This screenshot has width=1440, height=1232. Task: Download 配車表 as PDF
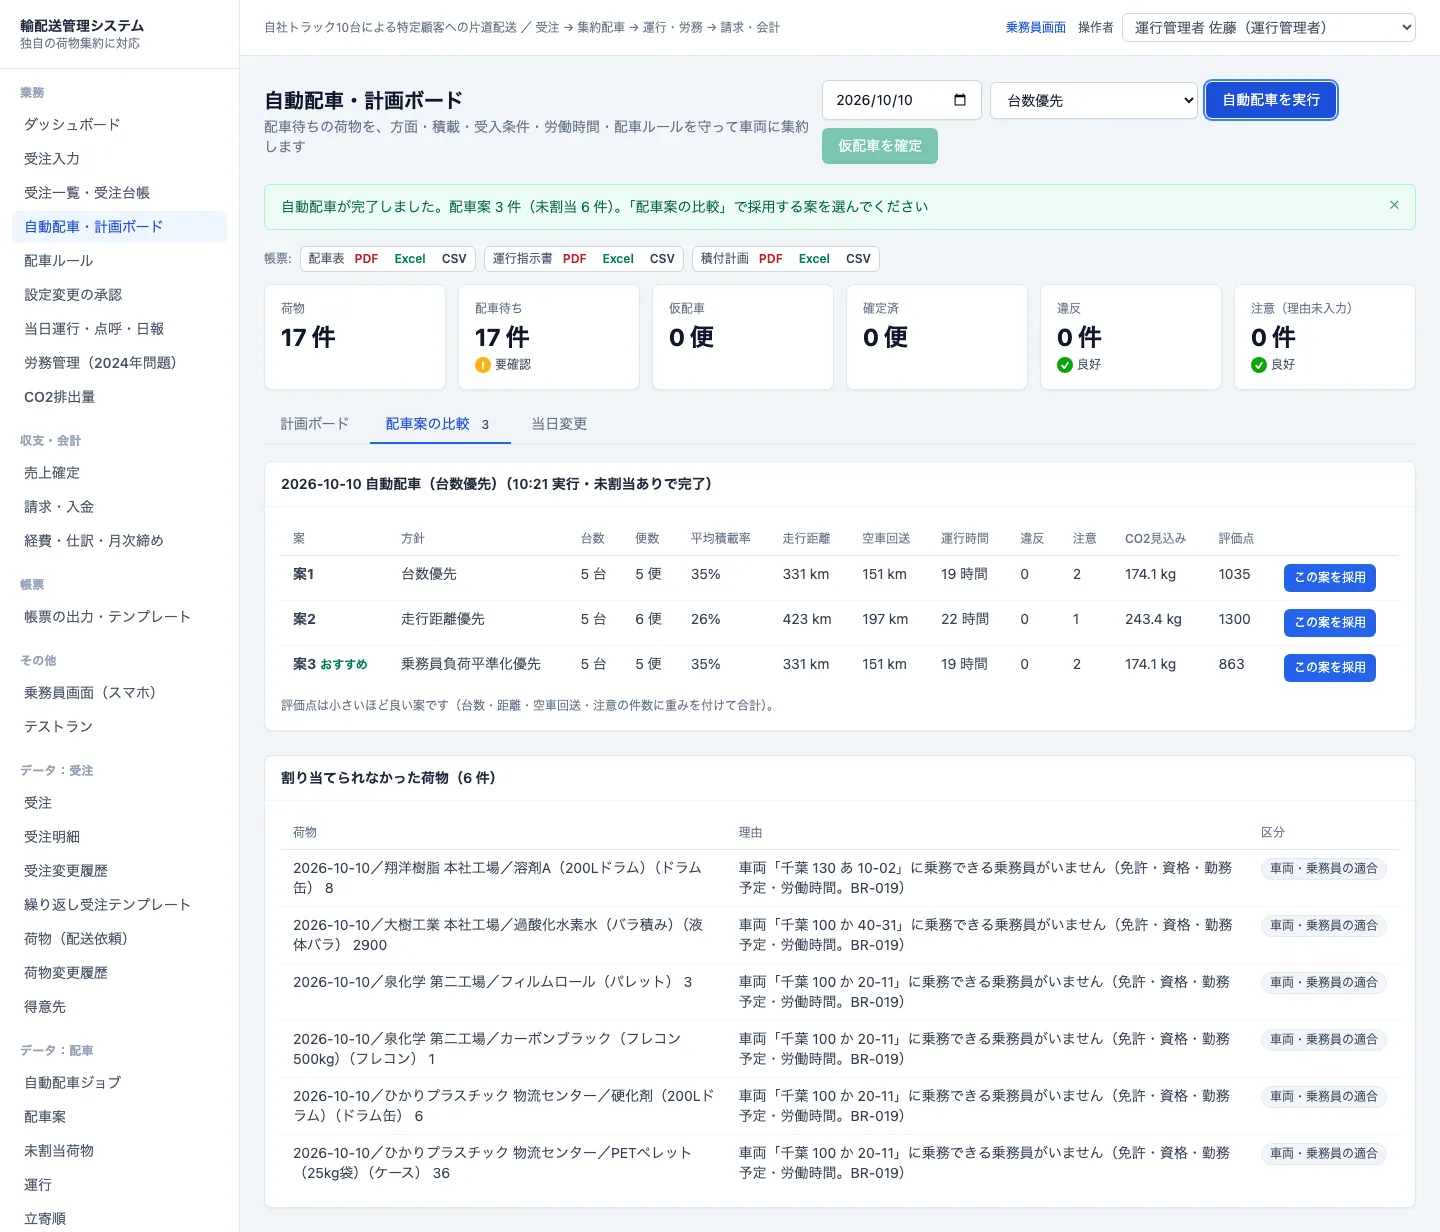pyautogui.click(x=366, y=259)
